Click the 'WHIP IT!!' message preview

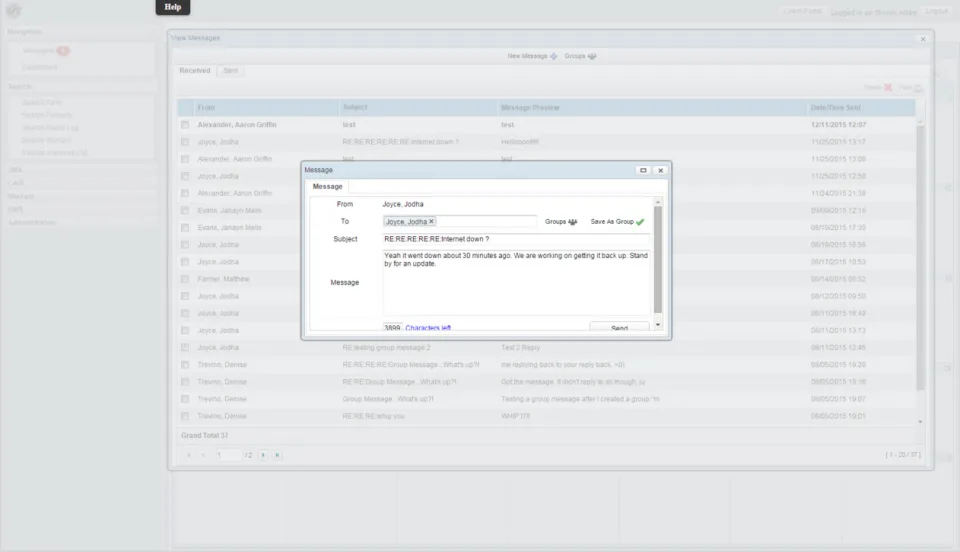pyautogui.click(x=516, y=416)
